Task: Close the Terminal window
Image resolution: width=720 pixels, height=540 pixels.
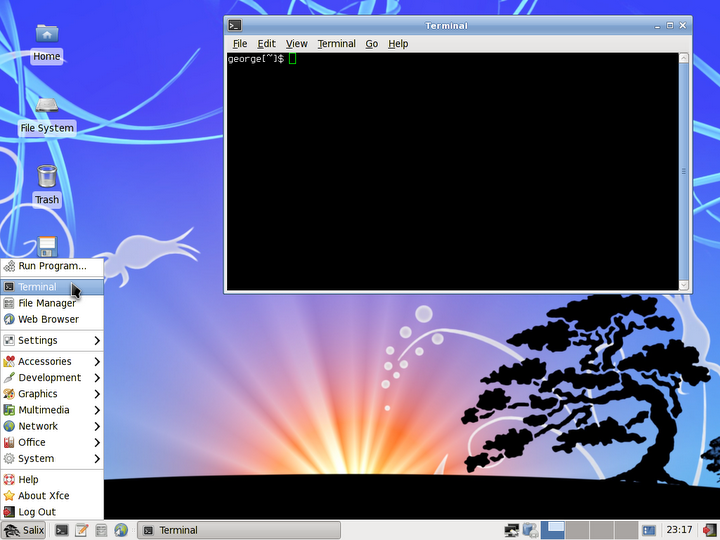Action: (682, 26)
